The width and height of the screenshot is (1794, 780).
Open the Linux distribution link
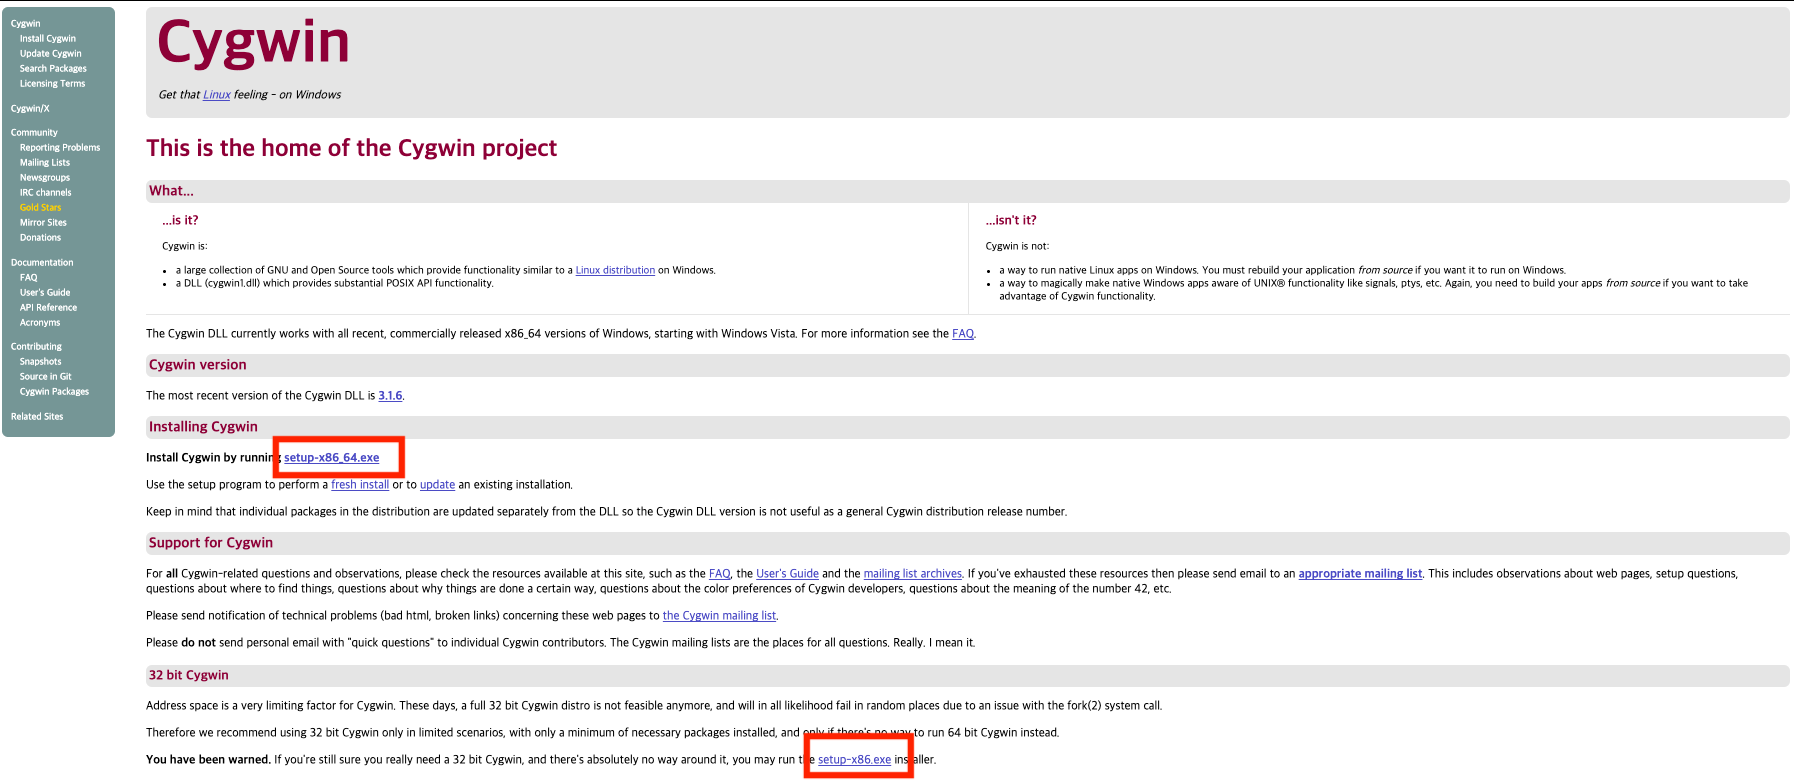tap(615, 270)
